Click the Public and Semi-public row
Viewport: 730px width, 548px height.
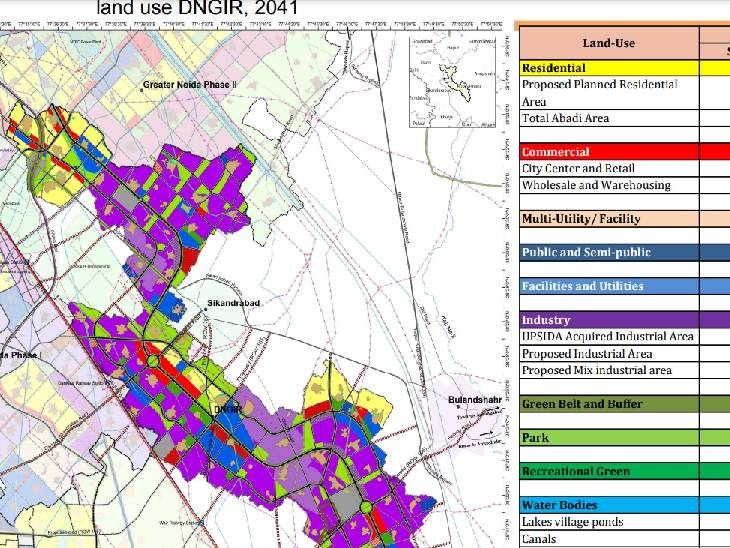(608, 253)
